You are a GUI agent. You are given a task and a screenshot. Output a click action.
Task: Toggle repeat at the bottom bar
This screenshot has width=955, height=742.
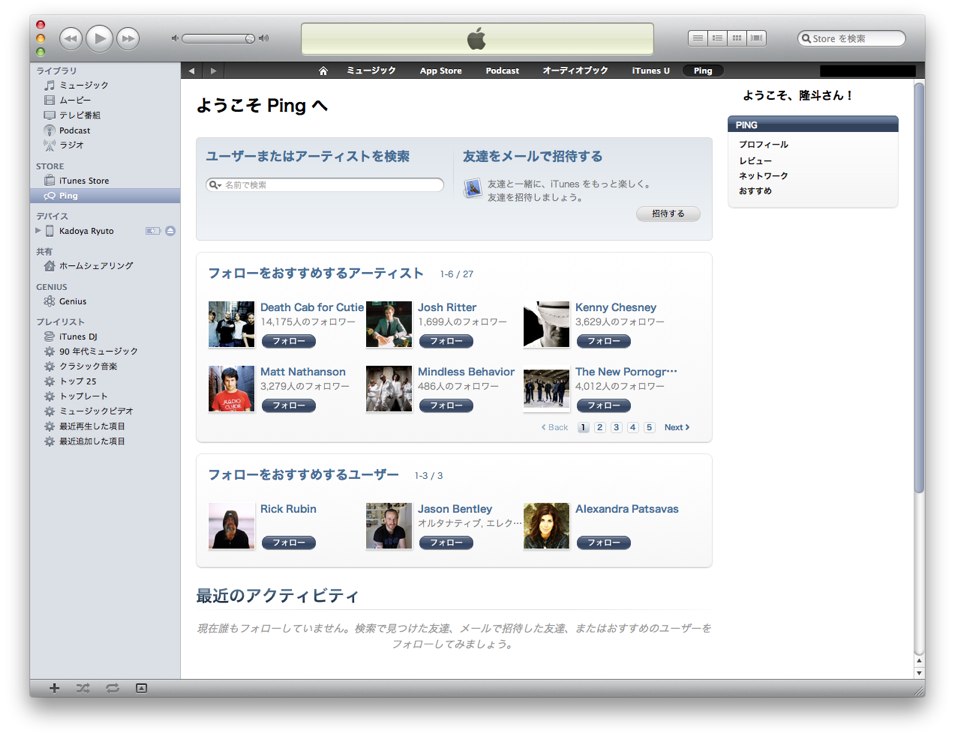click(x=112, y=688)
